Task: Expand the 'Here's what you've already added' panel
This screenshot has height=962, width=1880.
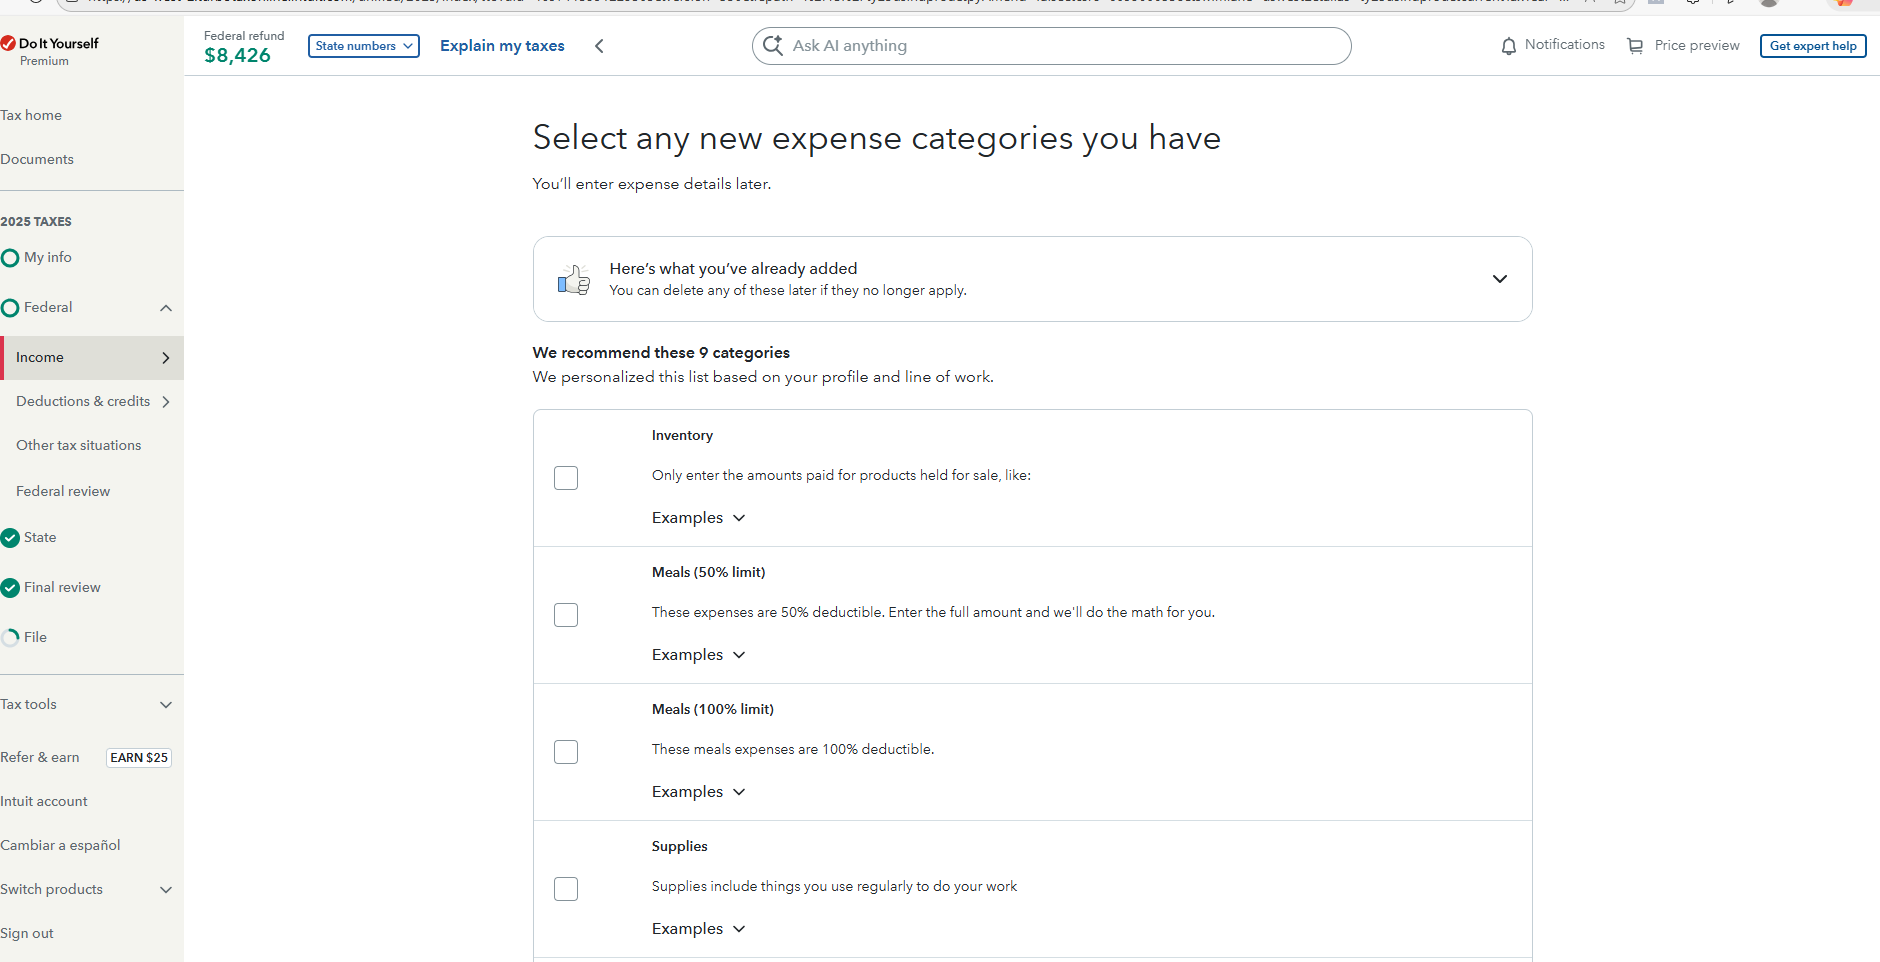Action: (x=1499, y=279)
